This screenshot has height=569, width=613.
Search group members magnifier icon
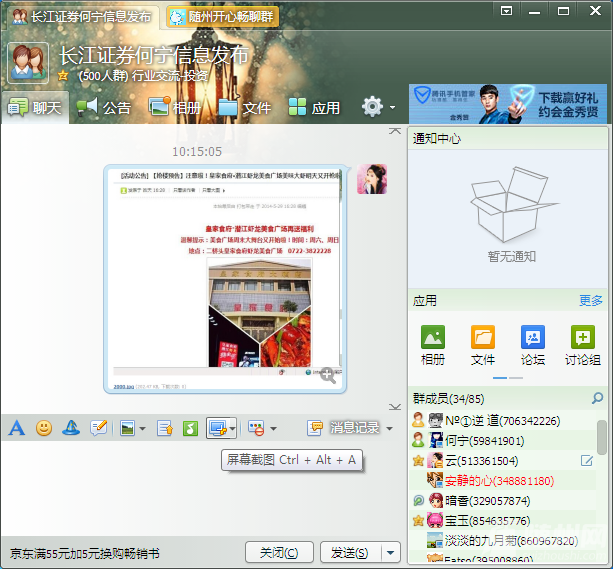pyautogui.click(x=597, y=398)
